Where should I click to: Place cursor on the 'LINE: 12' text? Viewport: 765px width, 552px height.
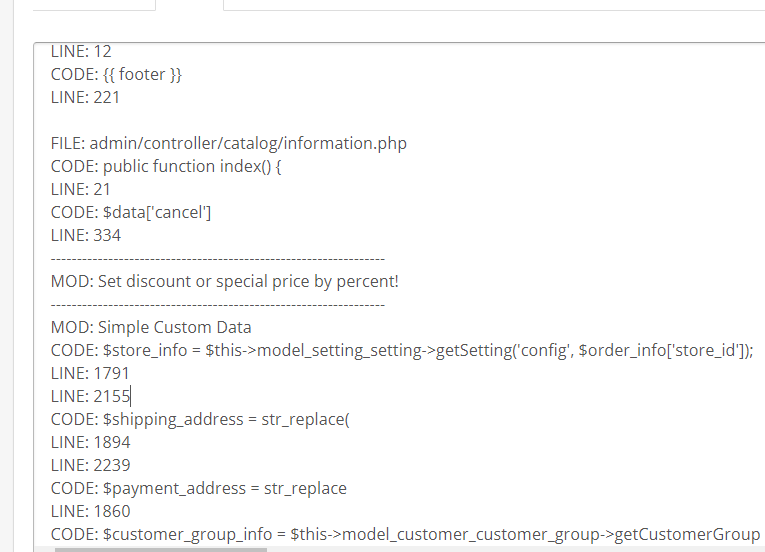(x=81, y=51)
